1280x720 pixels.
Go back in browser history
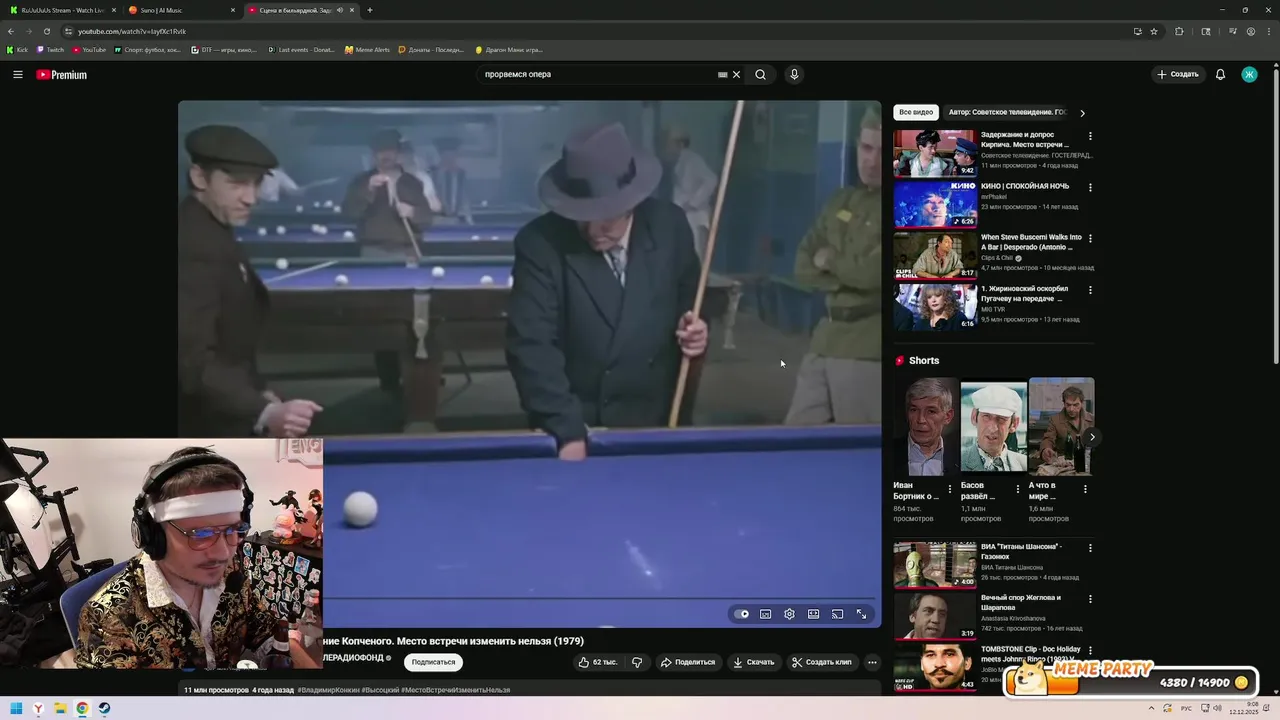point(11,31)
